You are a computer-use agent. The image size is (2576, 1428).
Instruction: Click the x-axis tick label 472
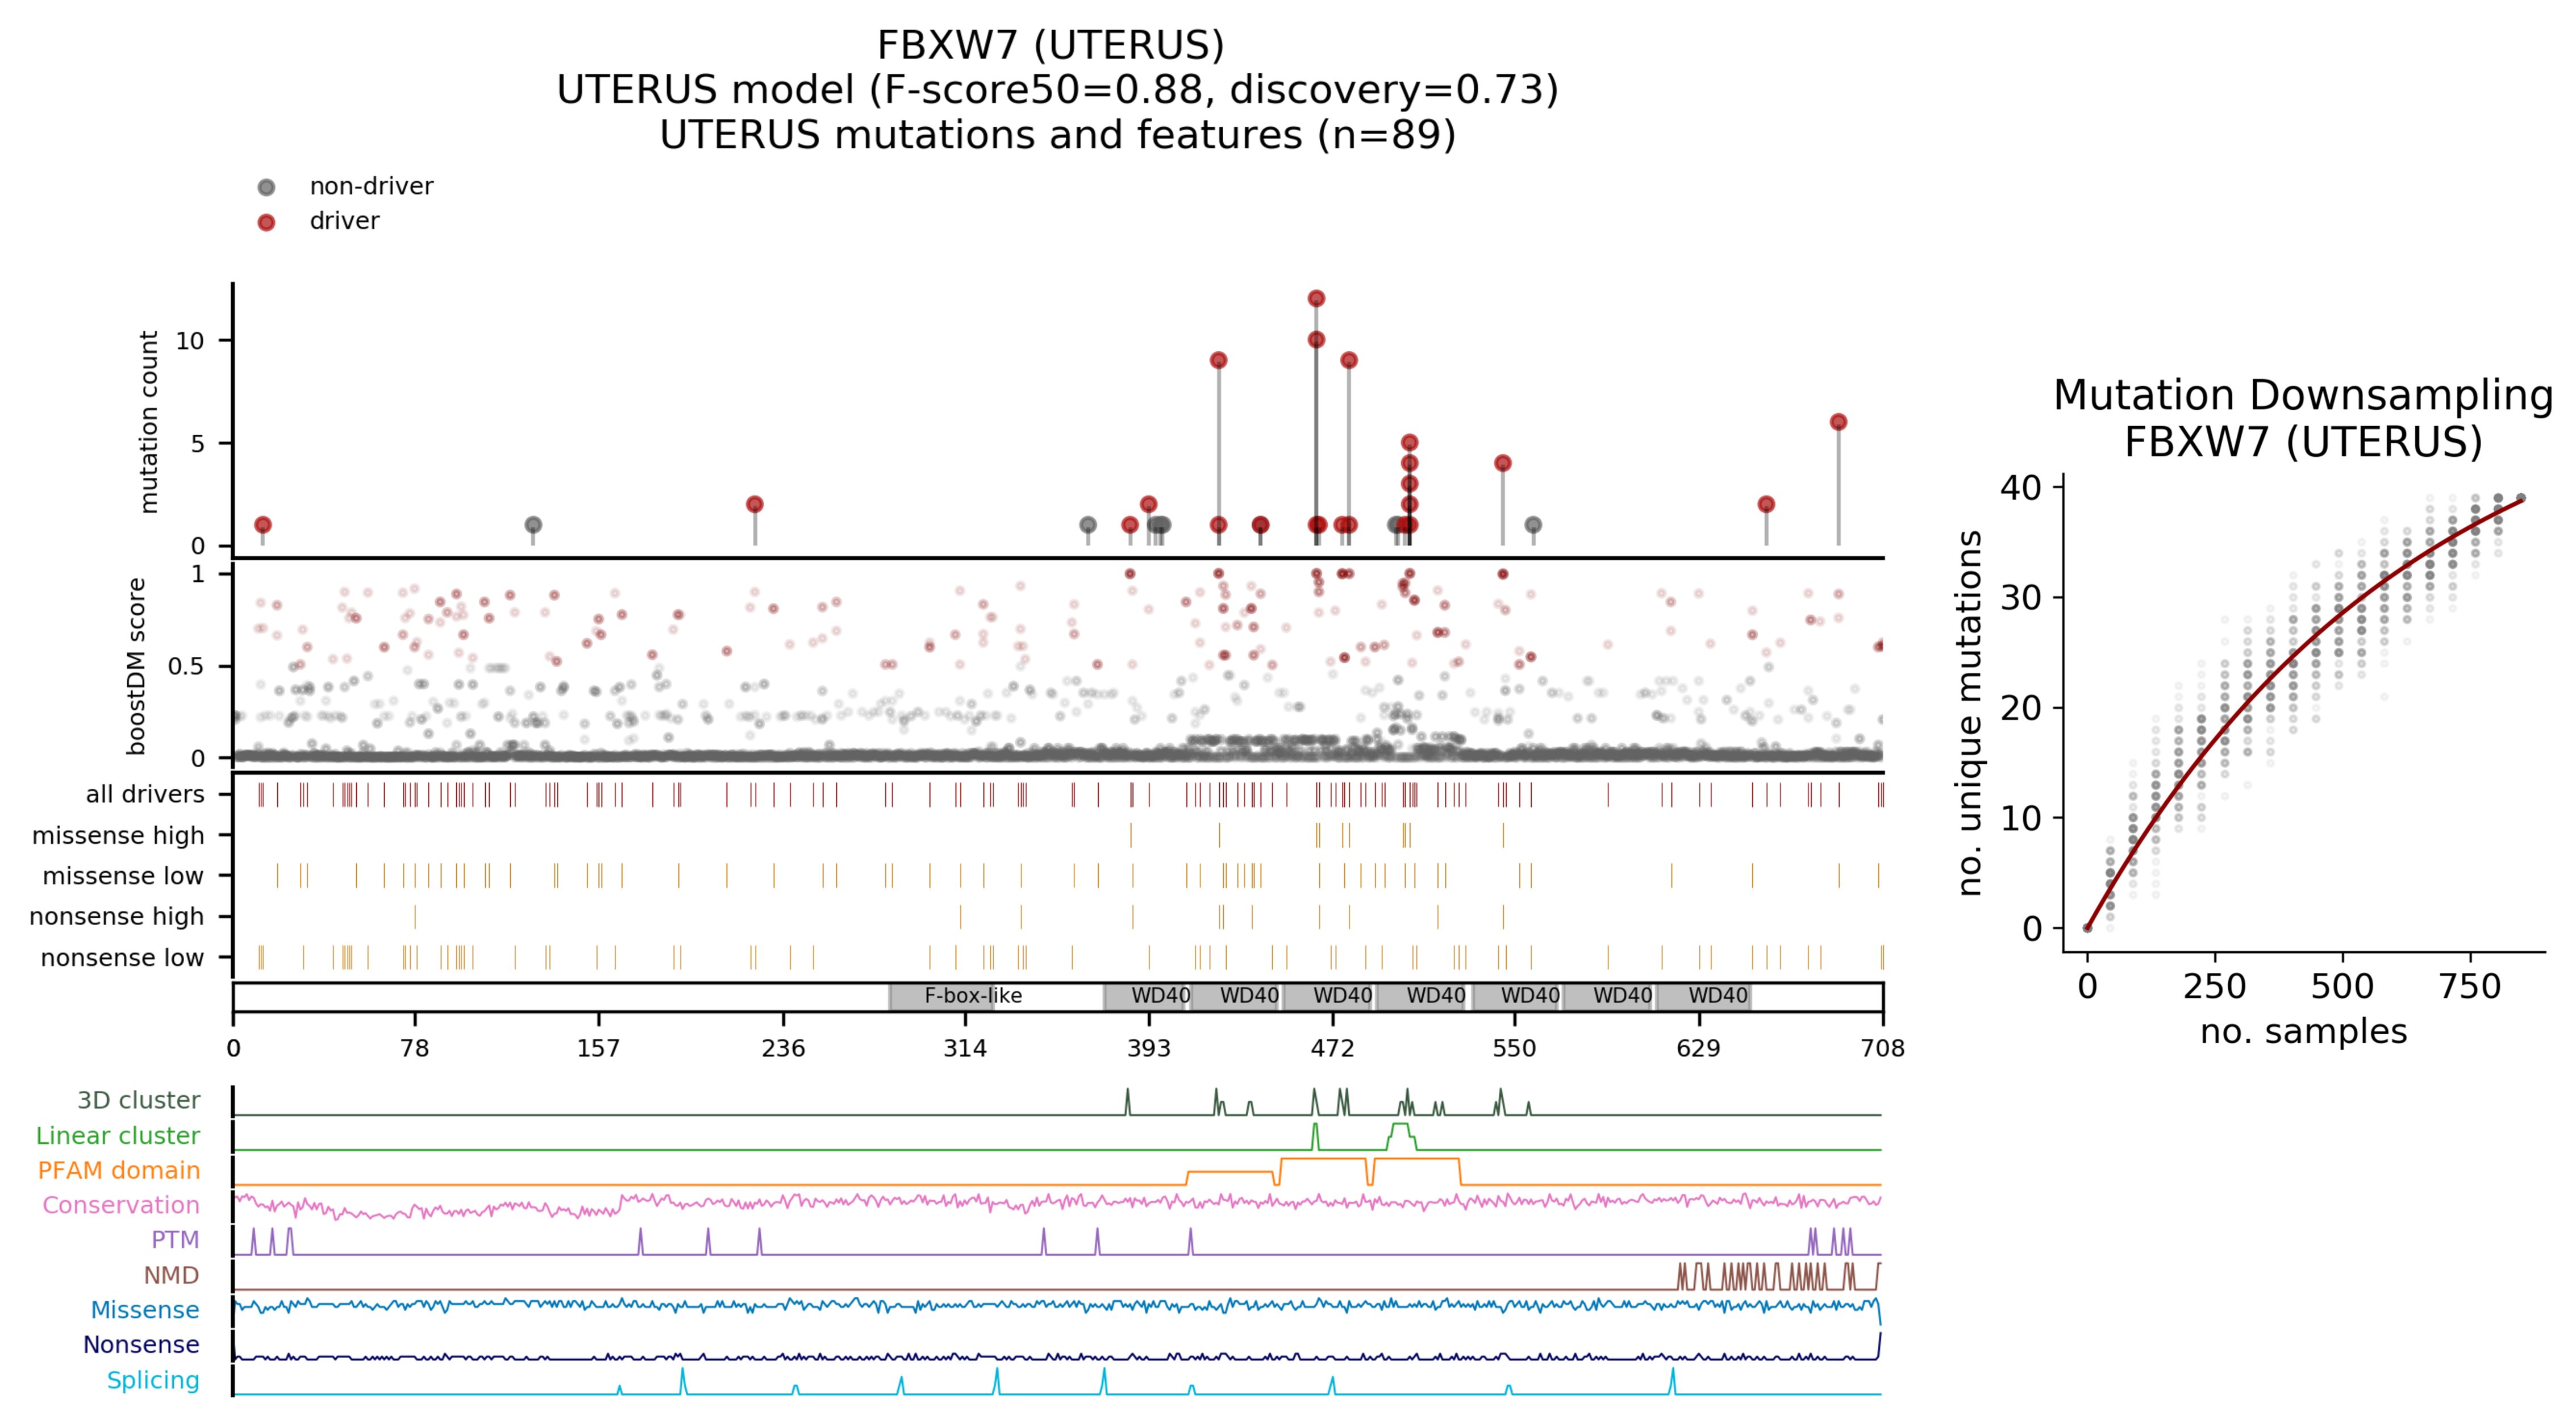[x=1332, y=1048]
